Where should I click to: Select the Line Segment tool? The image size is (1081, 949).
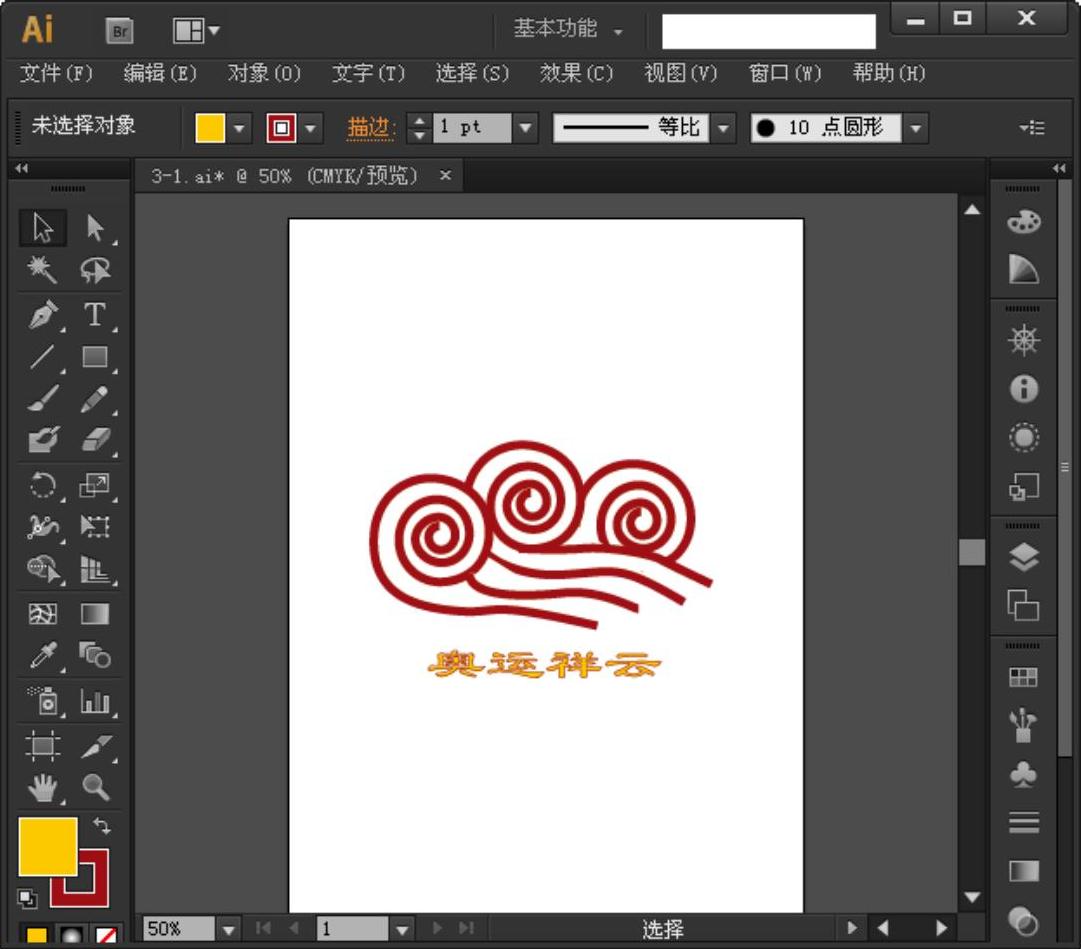(43, 356)
